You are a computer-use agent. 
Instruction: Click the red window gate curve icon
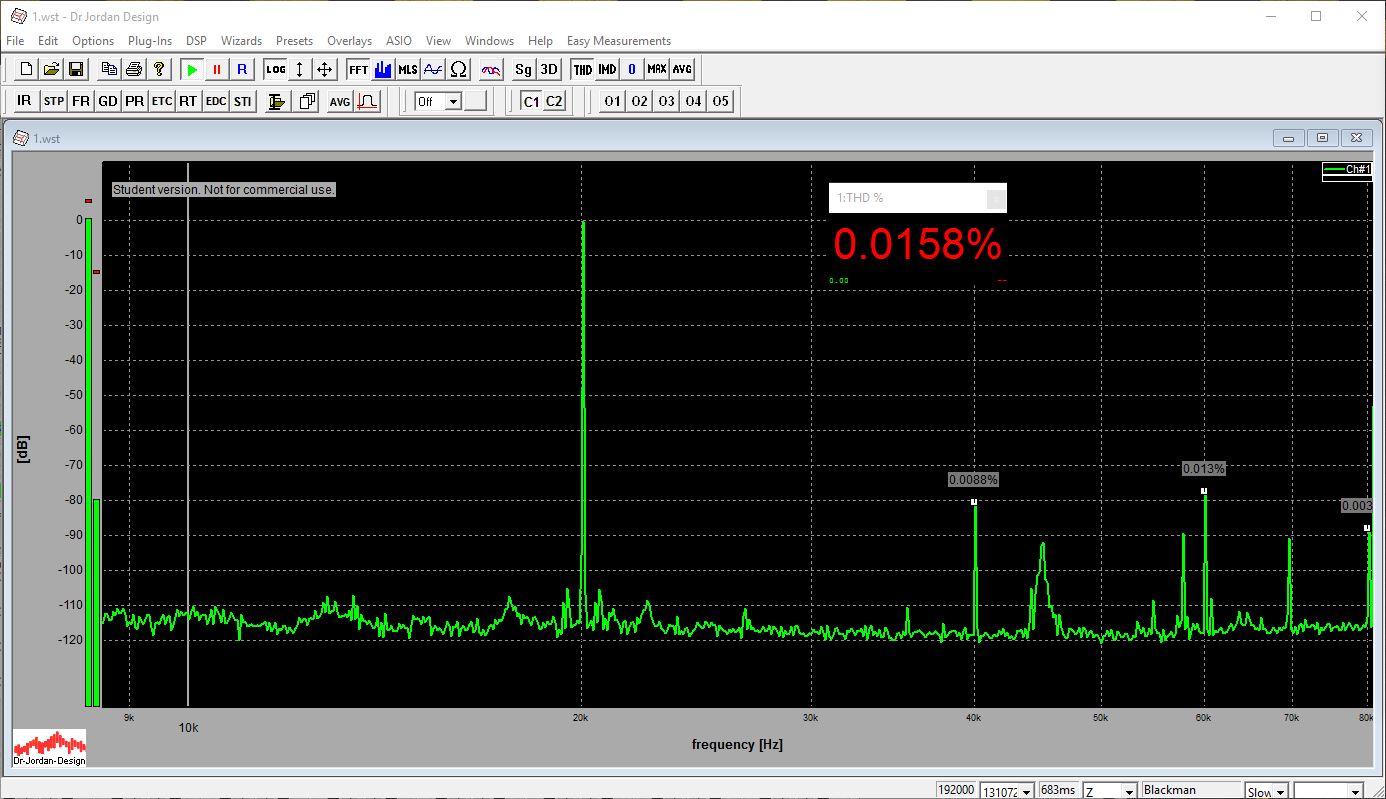click(x=367, y=101)
